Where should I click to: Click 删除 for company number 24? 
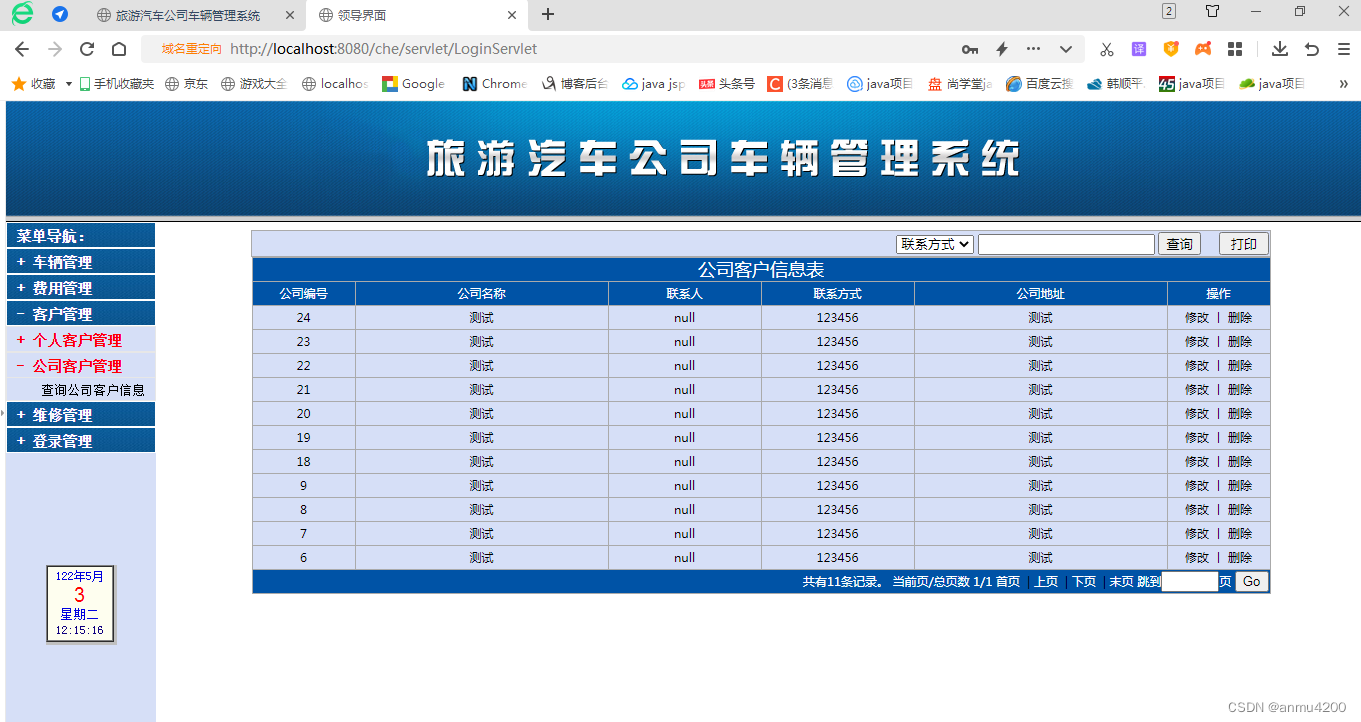(x=1240, y=318)
